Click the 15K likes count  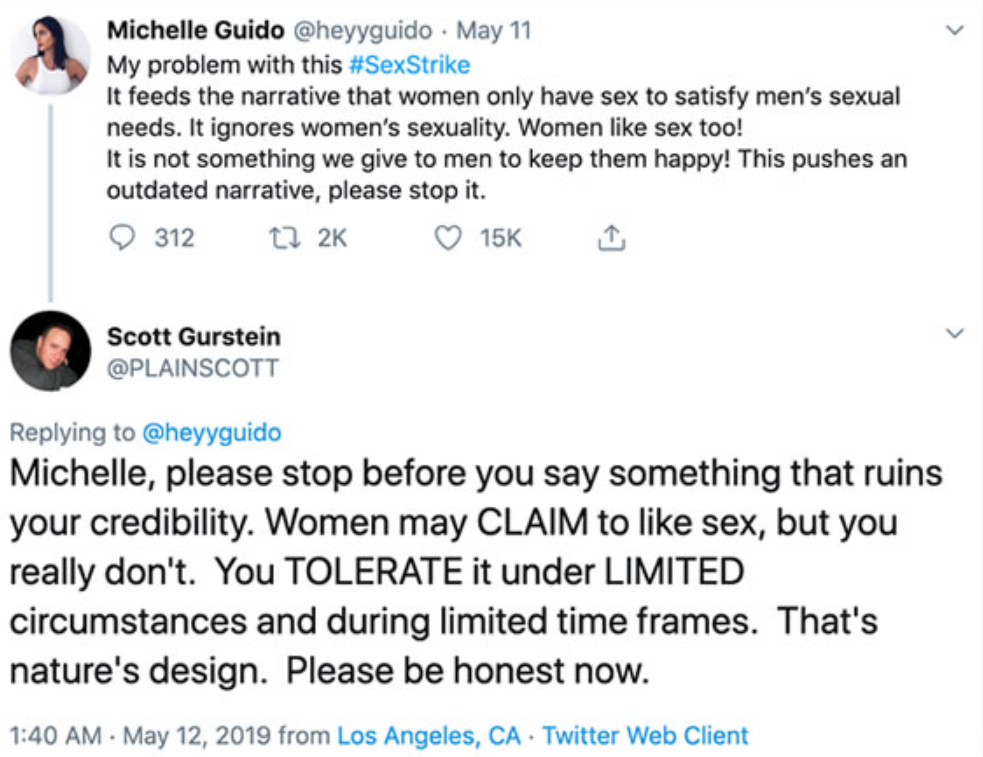point(500,238)
